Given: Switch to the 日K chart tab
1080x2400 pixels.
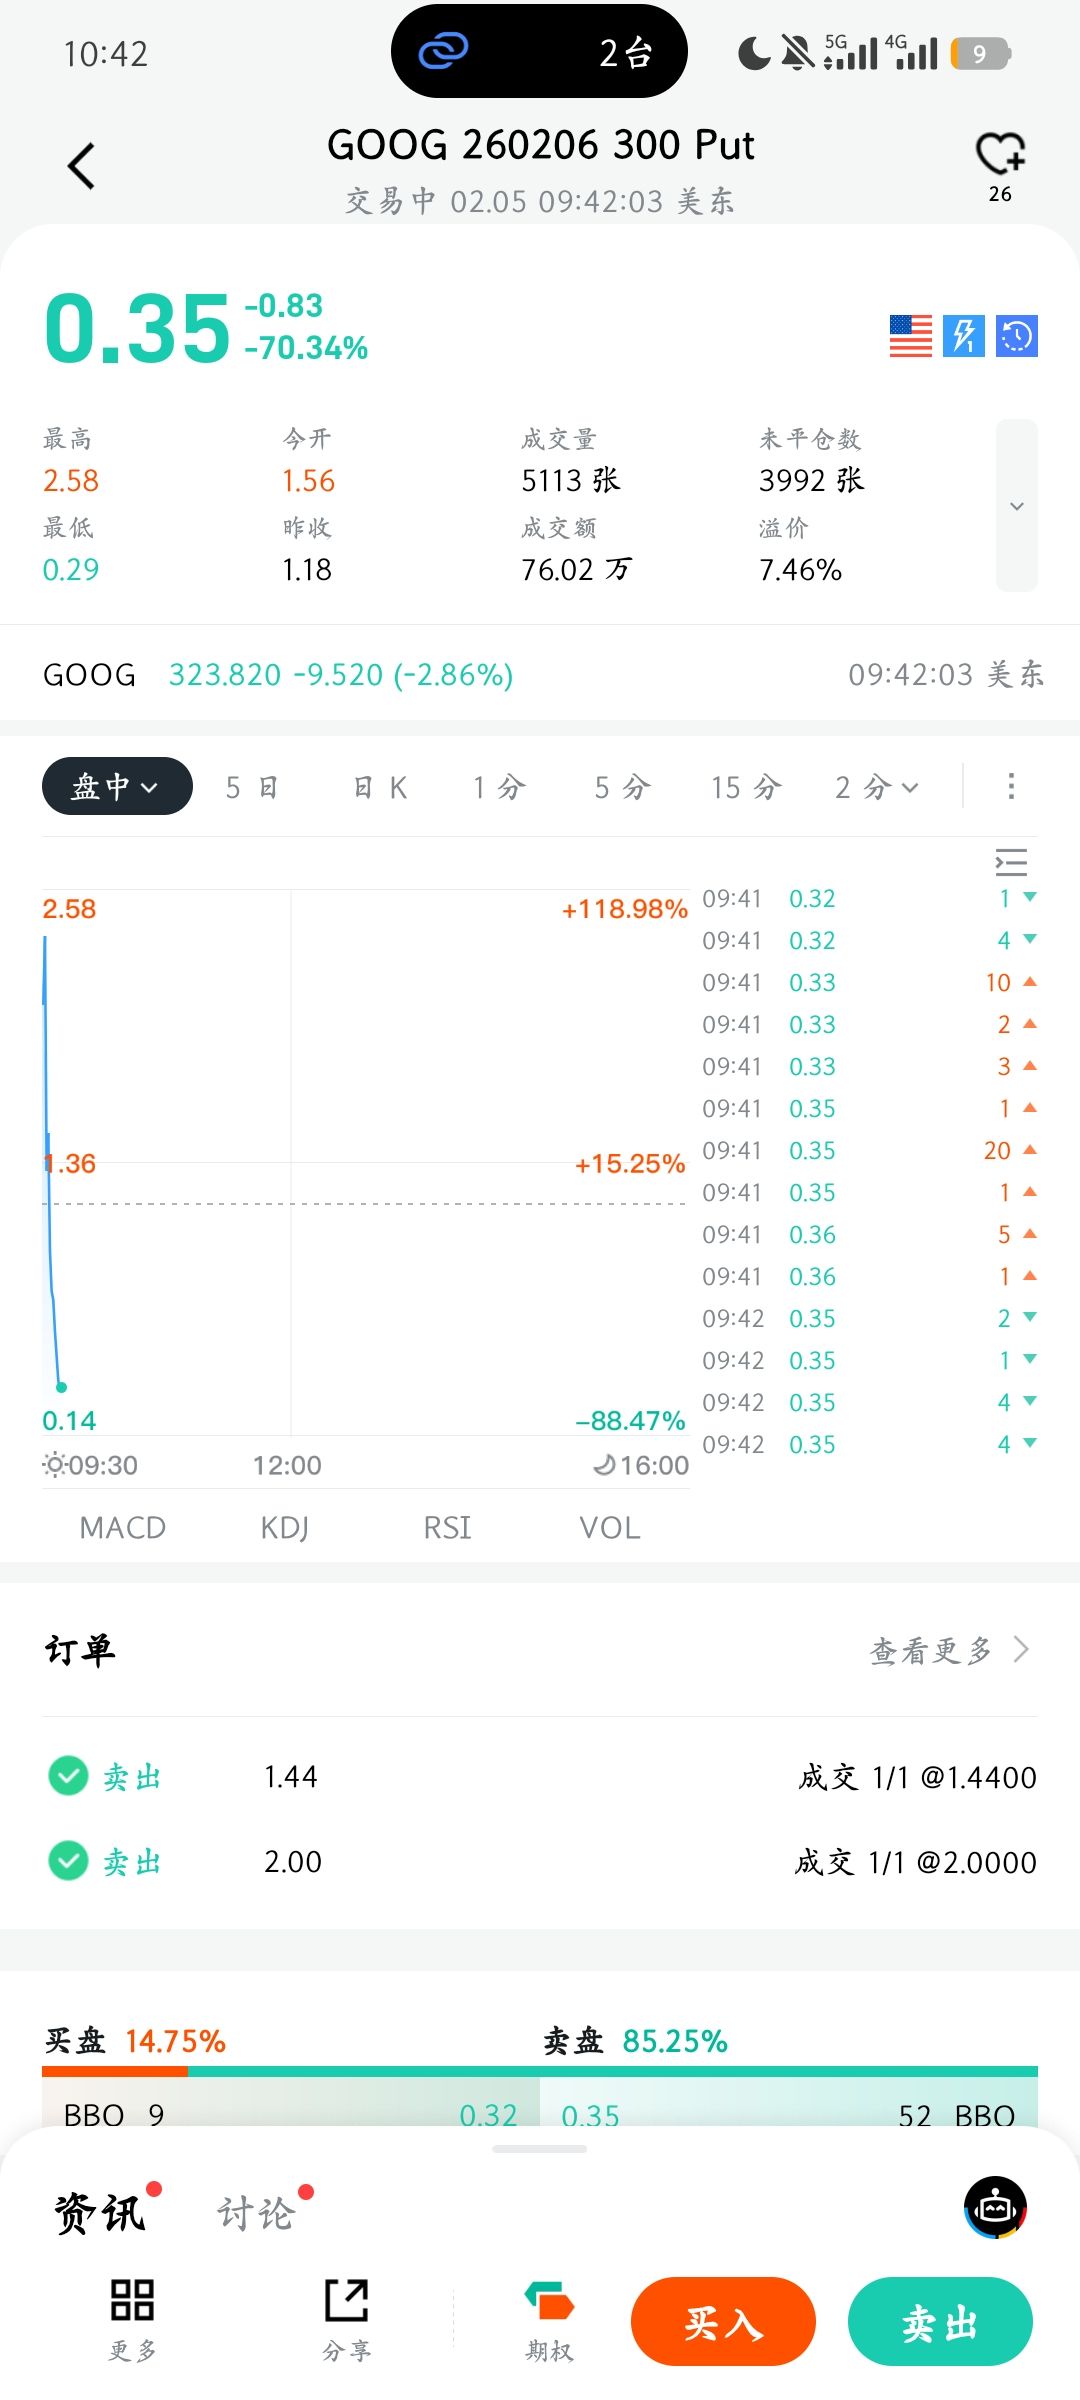Looking at the screenshot, I should click(380, 788).
